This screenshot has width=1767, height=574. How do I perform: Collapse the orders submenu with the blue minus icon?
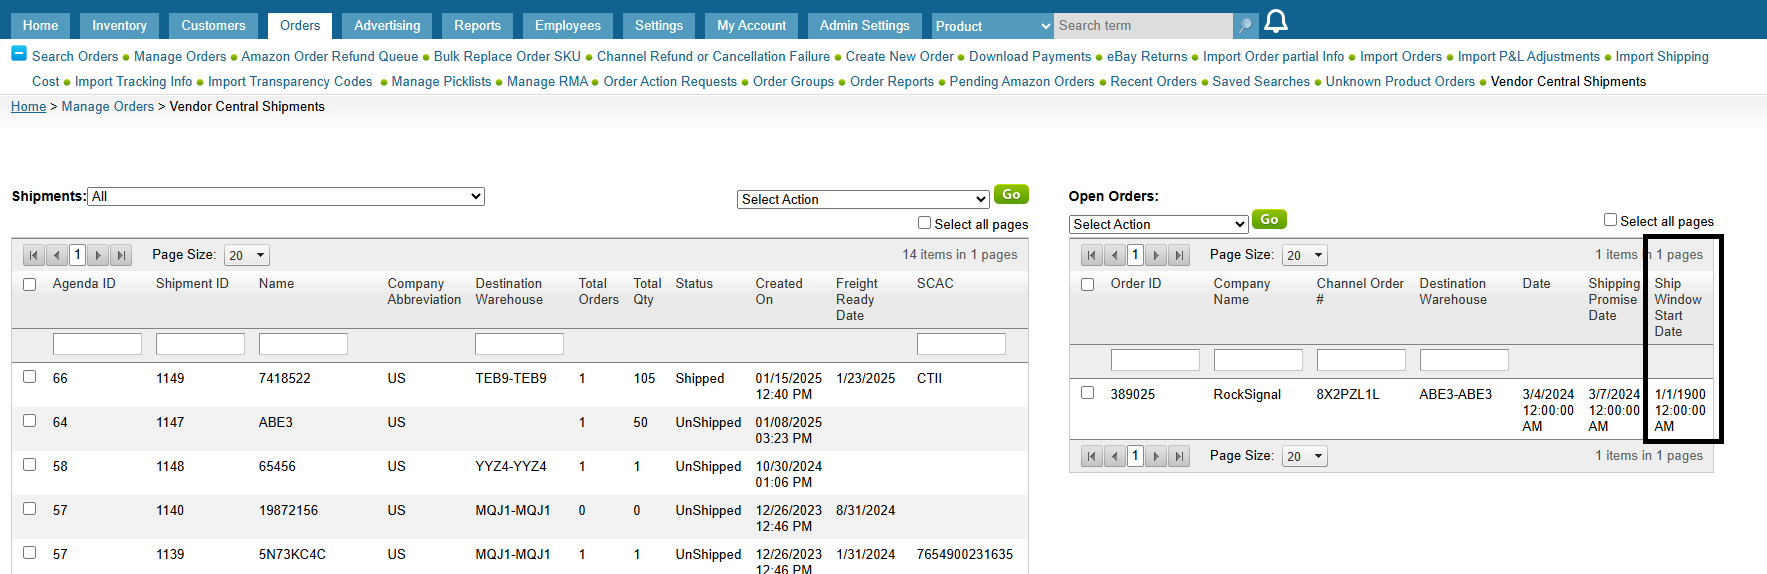[19, 54]
